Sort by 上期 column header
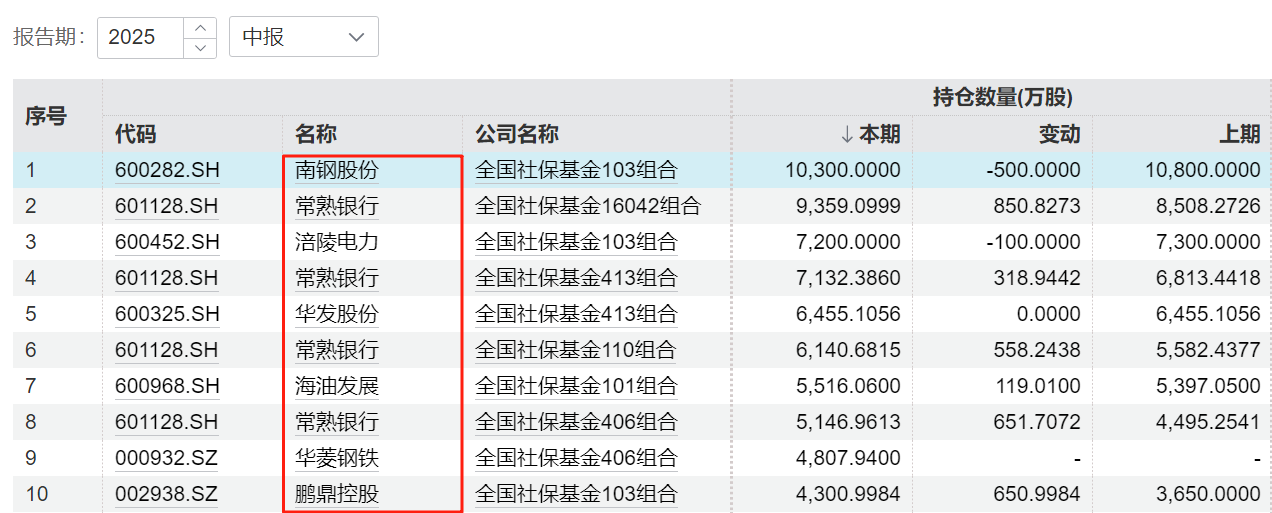The image size is (1272, 513). pyautogui.click(x=1239, y=134)
